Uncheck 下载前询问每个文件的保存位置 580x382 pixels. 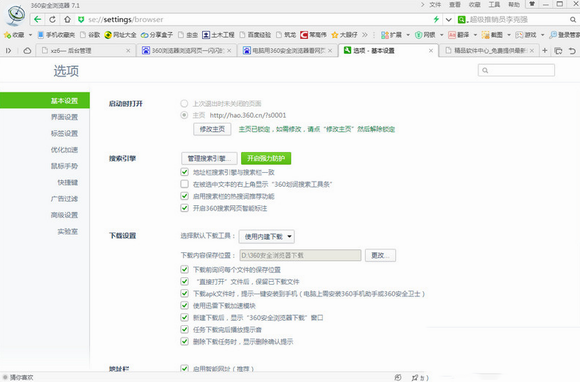point(185,269)
